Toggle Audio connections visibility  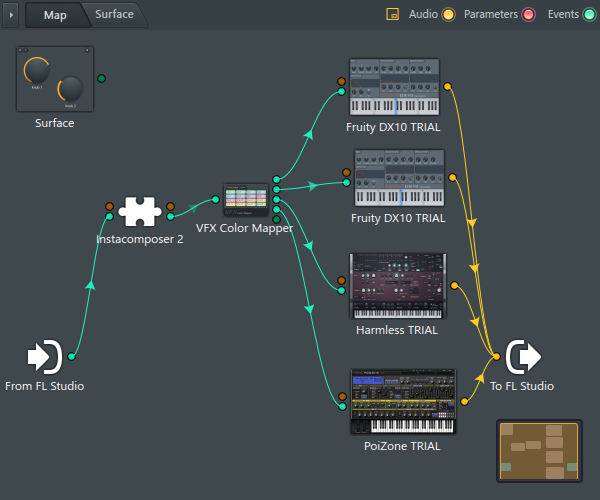(448, 15)
